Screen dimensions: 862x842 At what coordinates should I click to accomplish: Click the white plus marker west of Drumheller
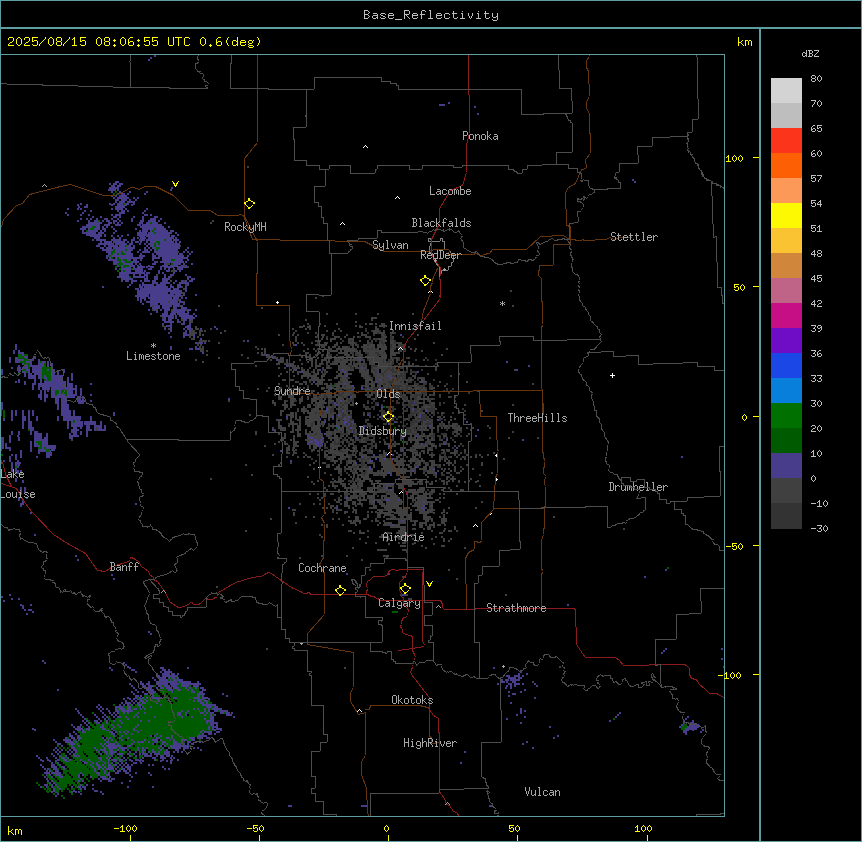(612, 375)
